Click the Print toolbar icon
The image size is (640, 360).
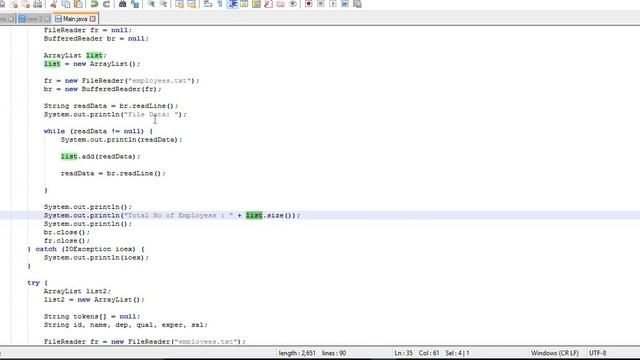click(38, 4)
